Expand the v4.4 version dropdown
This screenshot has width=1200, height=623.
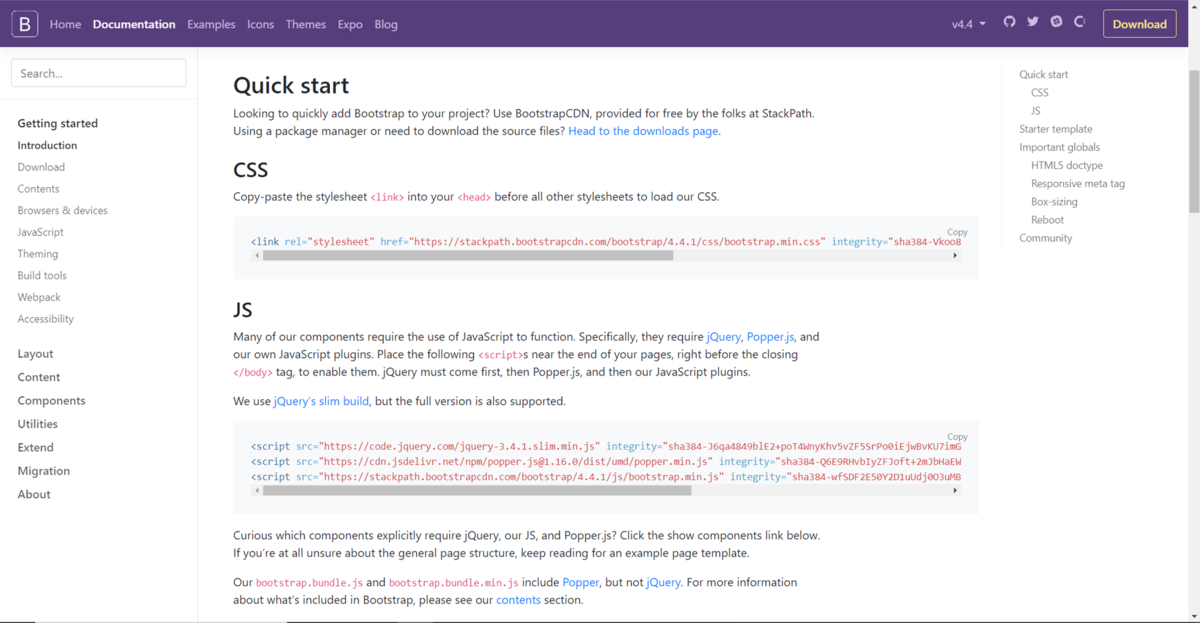[x=968, y=24]
